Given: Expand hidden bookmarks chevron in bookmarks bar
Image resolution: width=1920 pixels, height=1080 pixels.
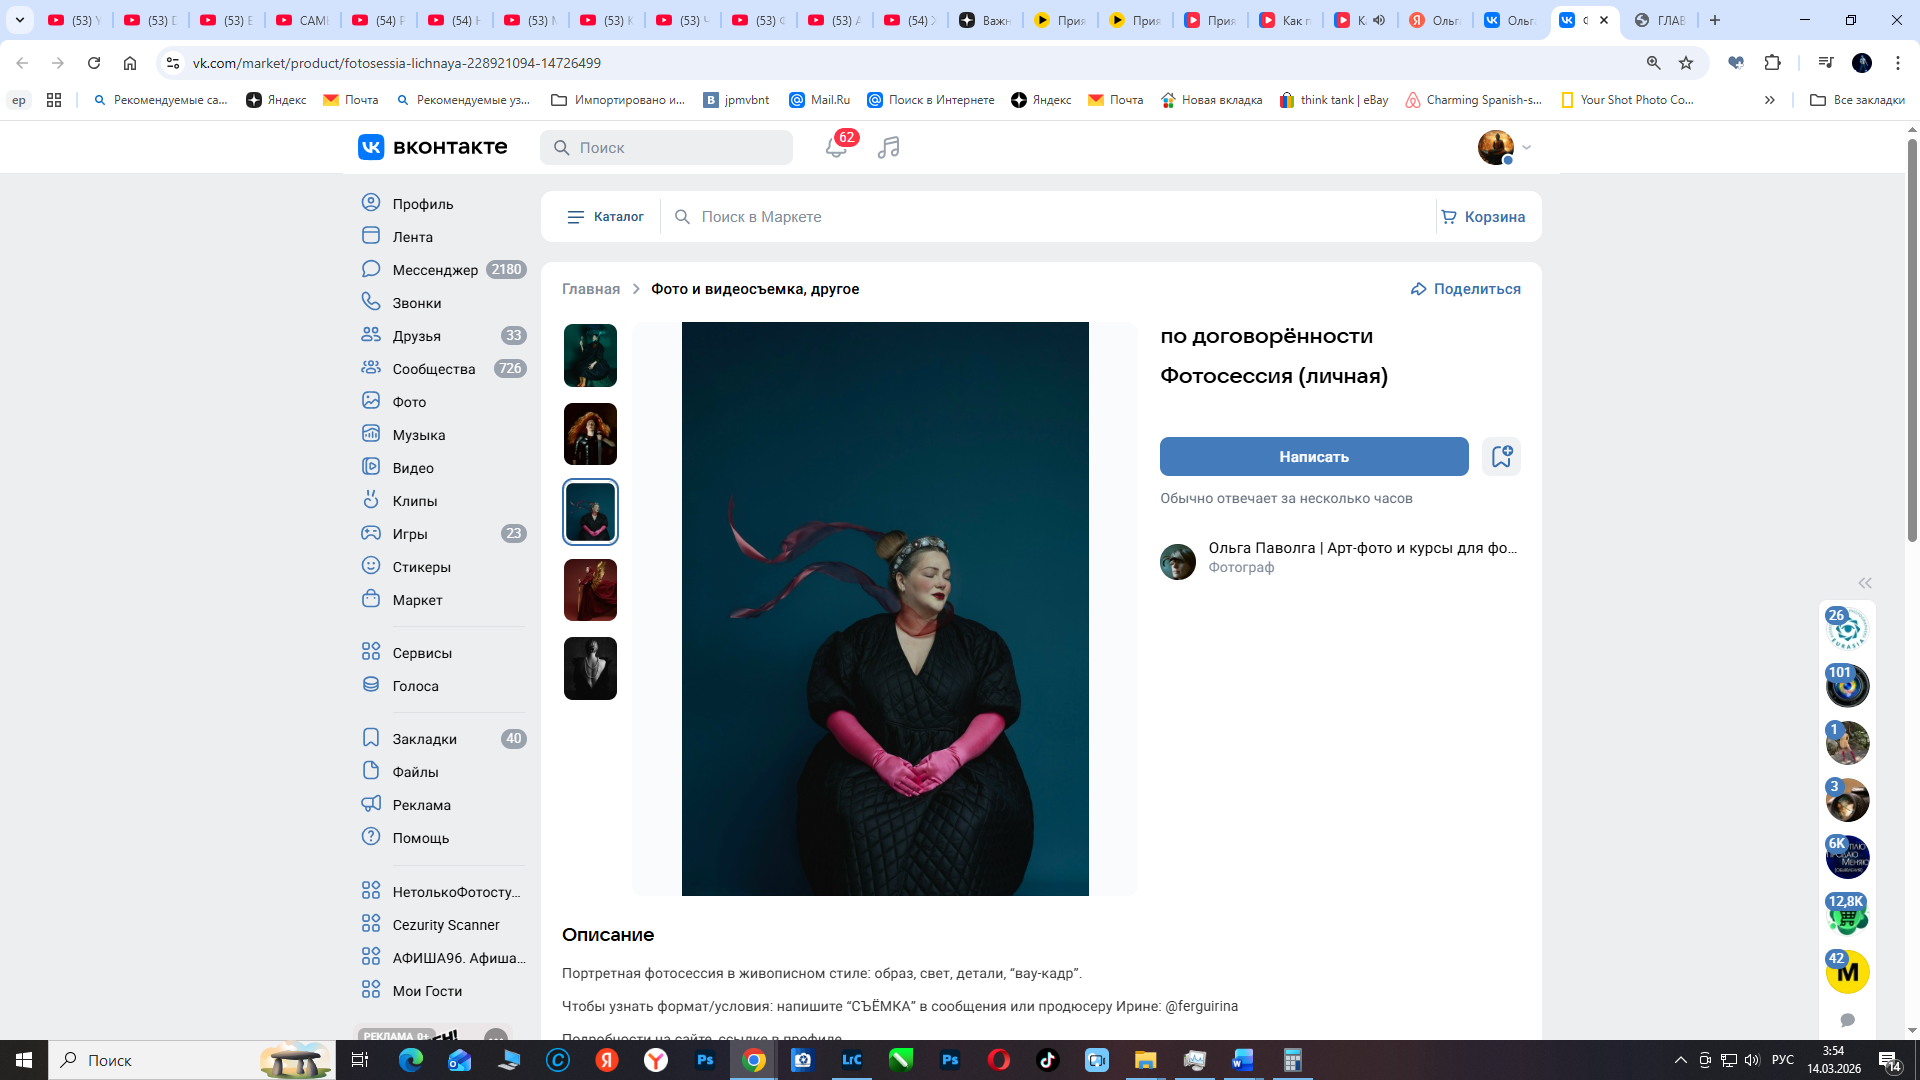Looking at the screenshot, I should (x=1769, y=100).
